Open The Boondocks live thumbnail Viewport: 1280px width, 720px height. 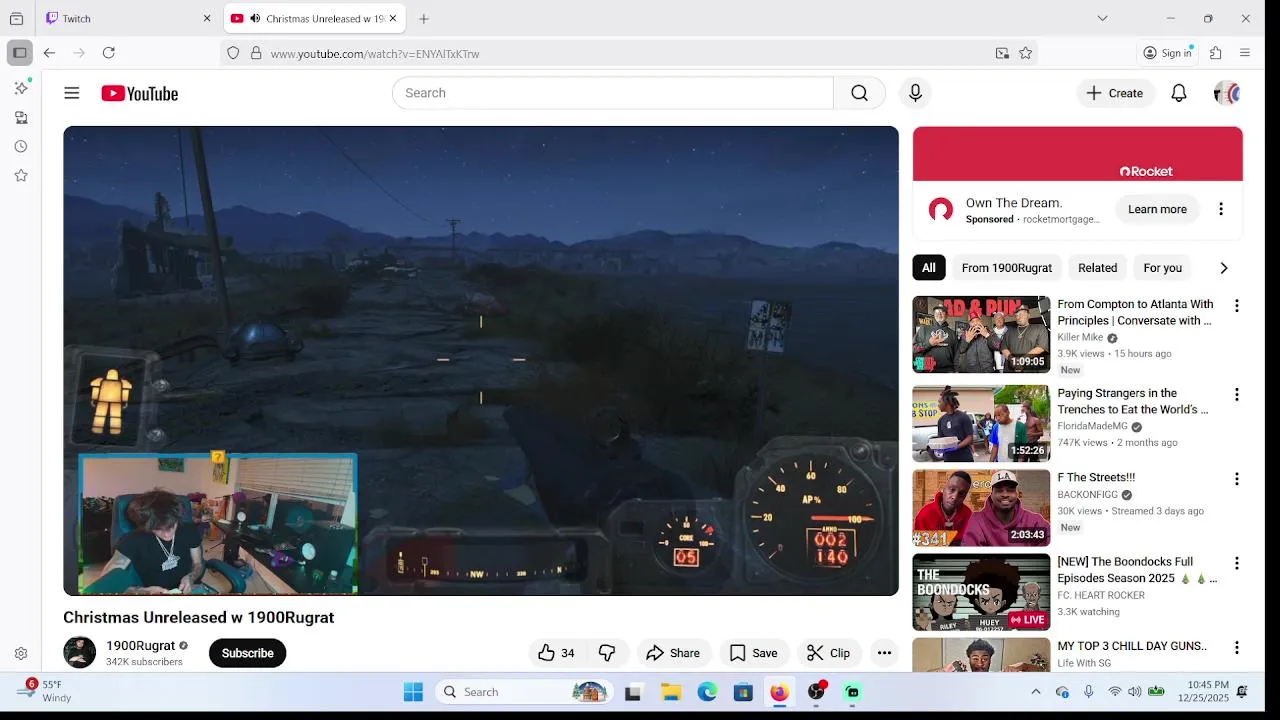click(981, 592)
